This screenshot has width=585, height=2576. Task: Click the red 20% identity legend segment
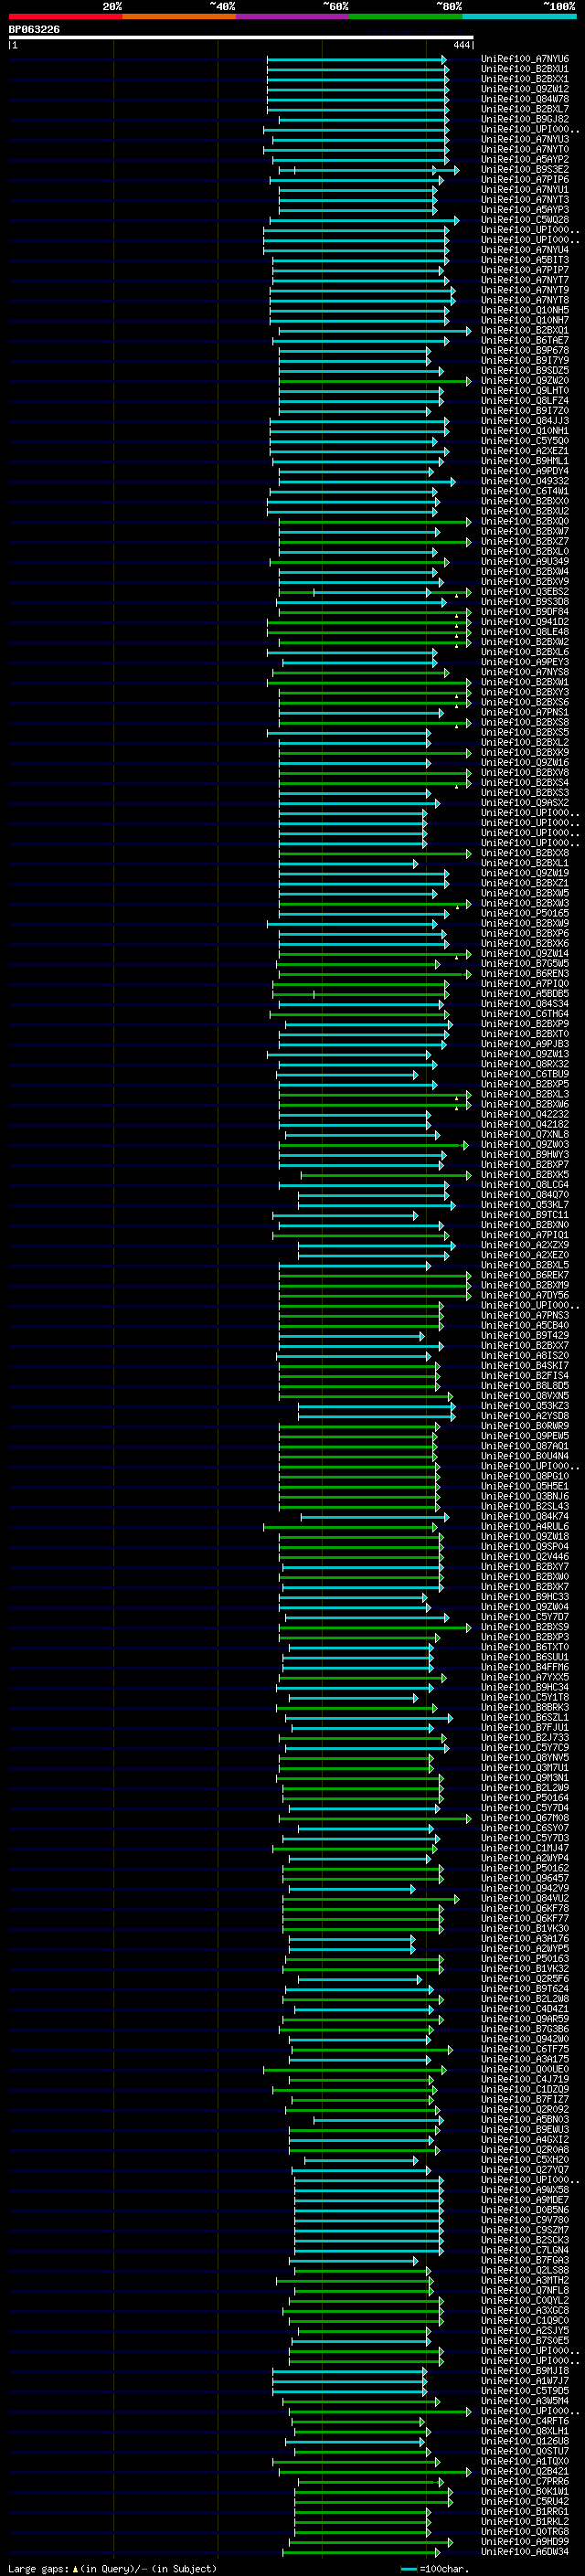pos(65,16)
